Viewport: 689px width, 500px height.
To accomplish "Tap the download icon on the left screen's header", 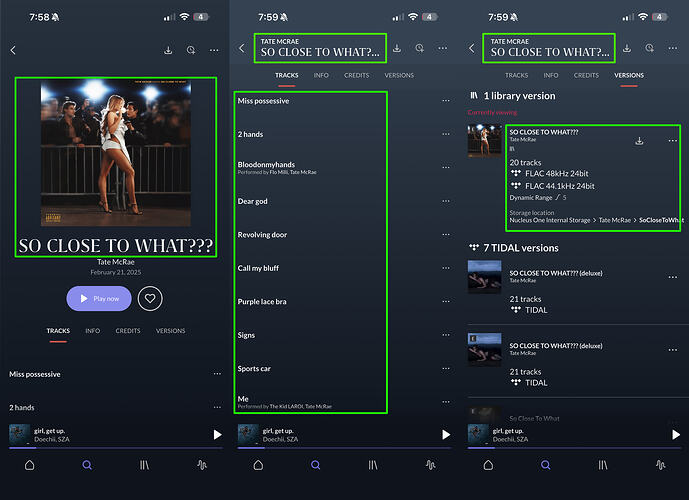I will coord(168,50).
